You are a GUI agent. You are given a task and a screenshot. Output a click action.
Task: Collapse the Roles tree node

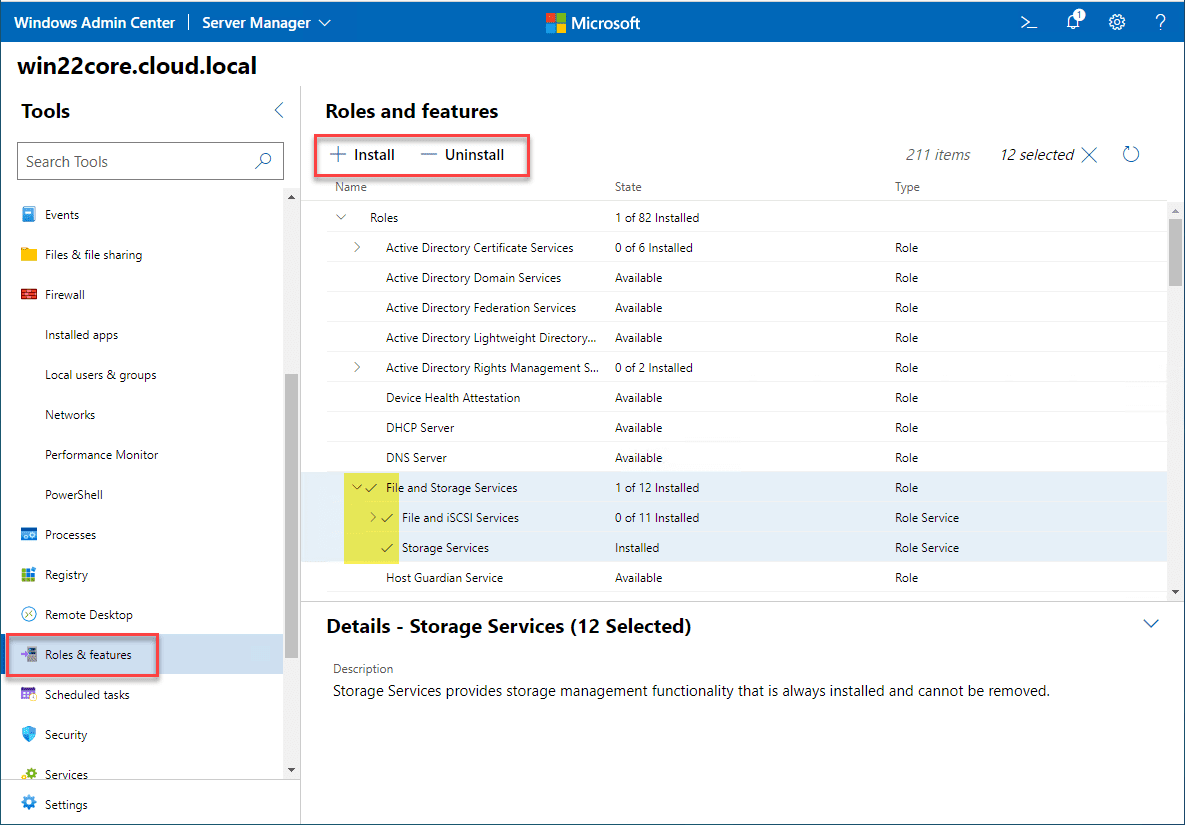click(x=340, y=217)
